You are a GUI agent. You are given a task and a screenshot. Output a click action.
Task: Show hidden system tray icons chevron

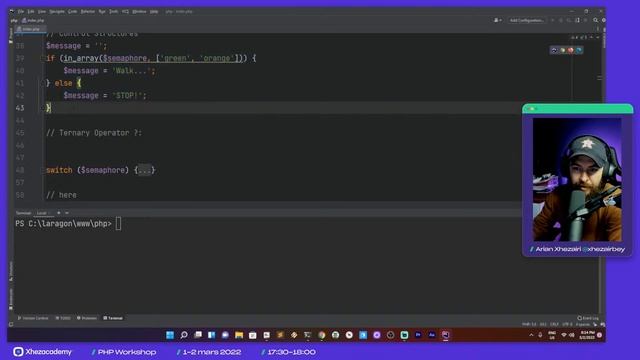click(x=531, y=335)
